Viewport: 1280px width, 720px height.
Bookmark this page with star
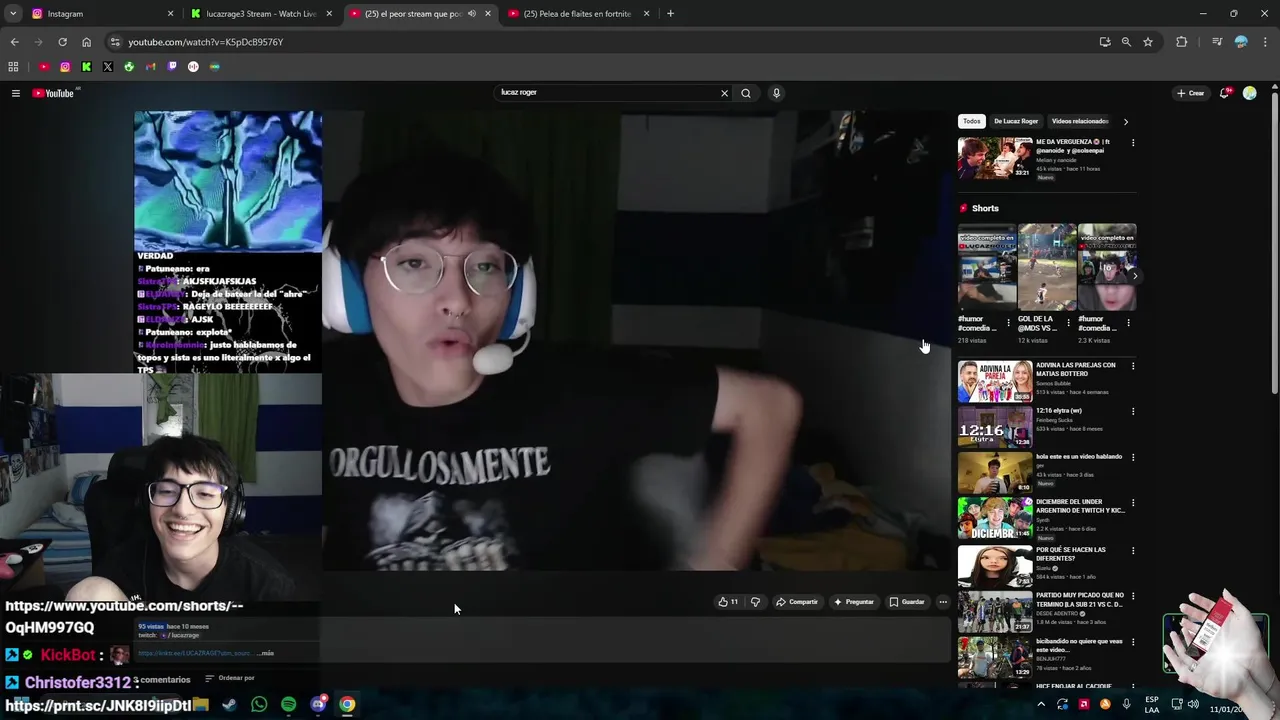(x=1148, y=42)
